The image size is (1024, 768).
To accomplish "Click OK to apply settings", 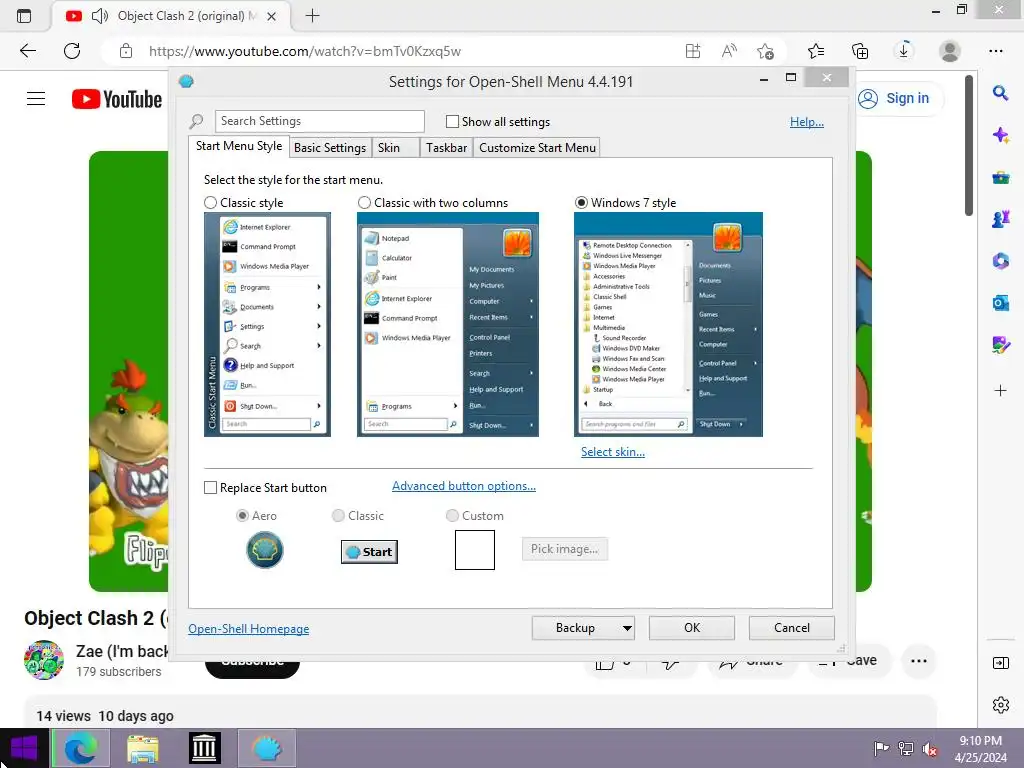I will 692,628.
